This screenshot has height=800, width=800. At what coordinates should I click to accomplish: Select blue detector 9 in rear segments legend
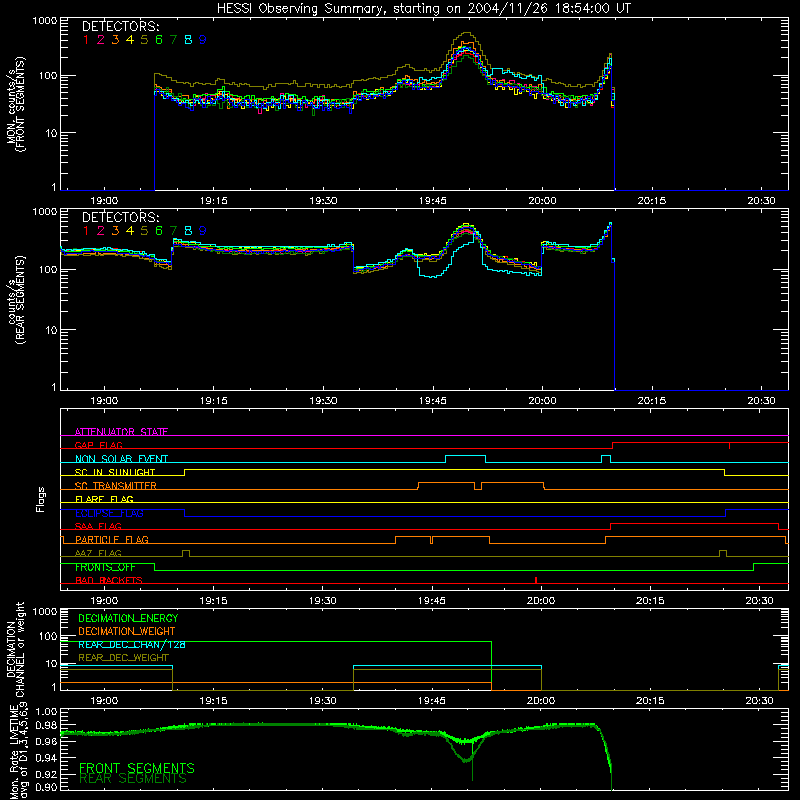click(x=203, y=231)
